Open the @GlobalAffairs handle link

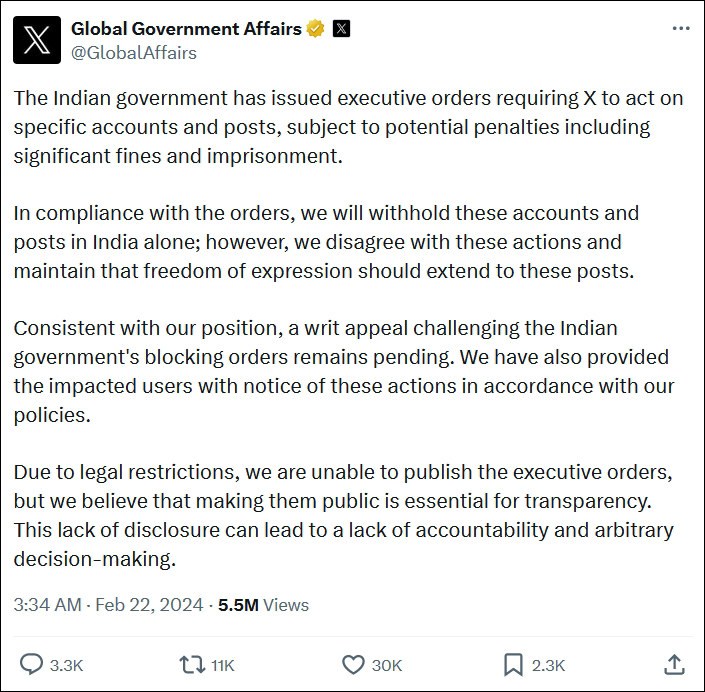(134, 53)
